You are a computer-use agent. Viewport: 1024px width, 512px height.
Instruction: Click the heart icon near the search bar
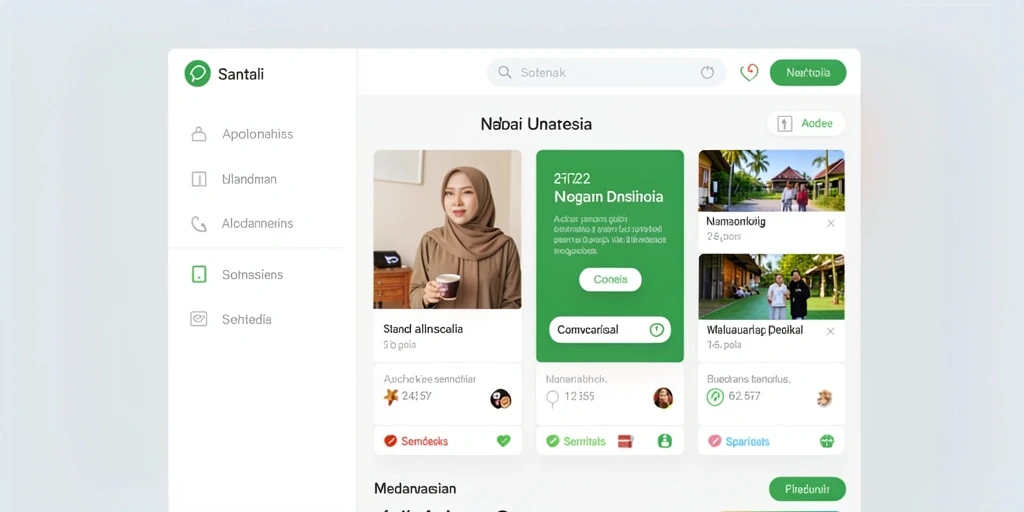coord(749,72)
